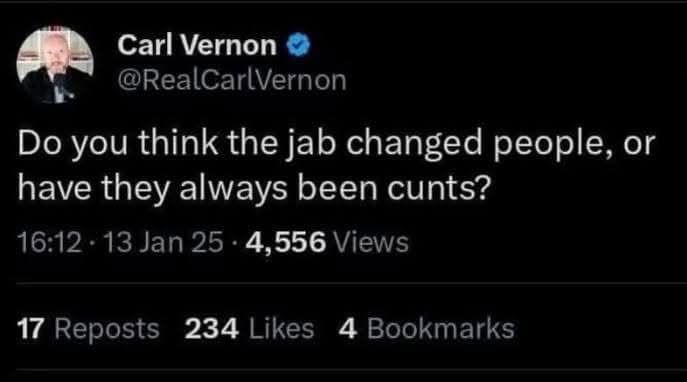Show the Likes list label

[x=282, y=329]
